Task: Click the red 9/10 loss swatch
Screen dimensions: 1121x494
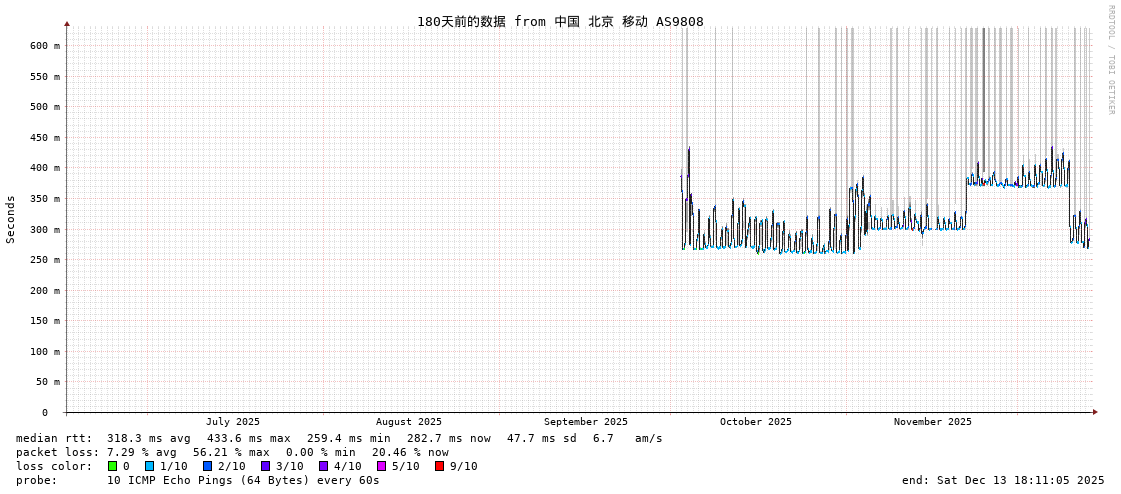Action: pyautogui.click(x=439, y=466)
